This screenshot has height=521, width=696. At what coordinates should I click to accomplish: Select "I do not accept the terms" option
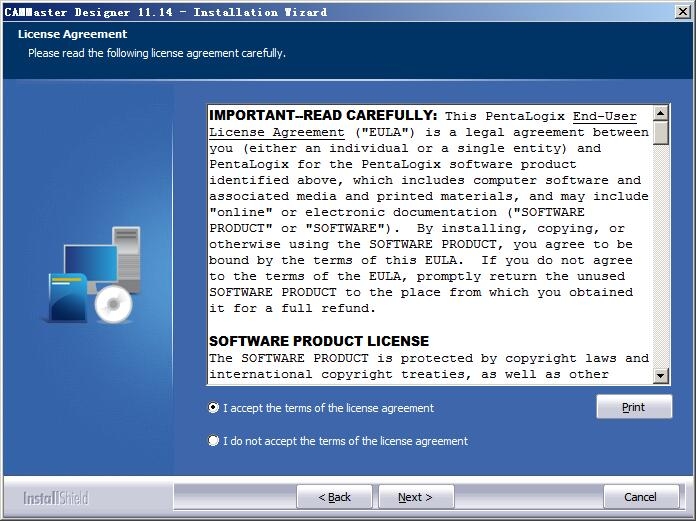[214, 440]
